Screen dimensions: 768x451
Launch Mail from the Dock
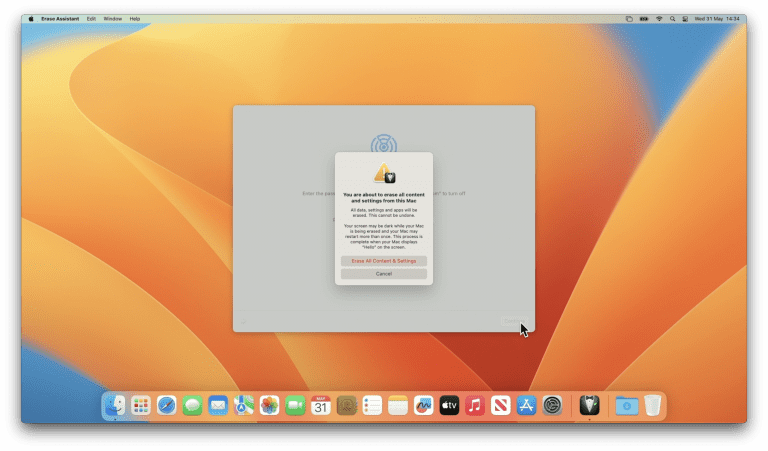tap(218, 405)
